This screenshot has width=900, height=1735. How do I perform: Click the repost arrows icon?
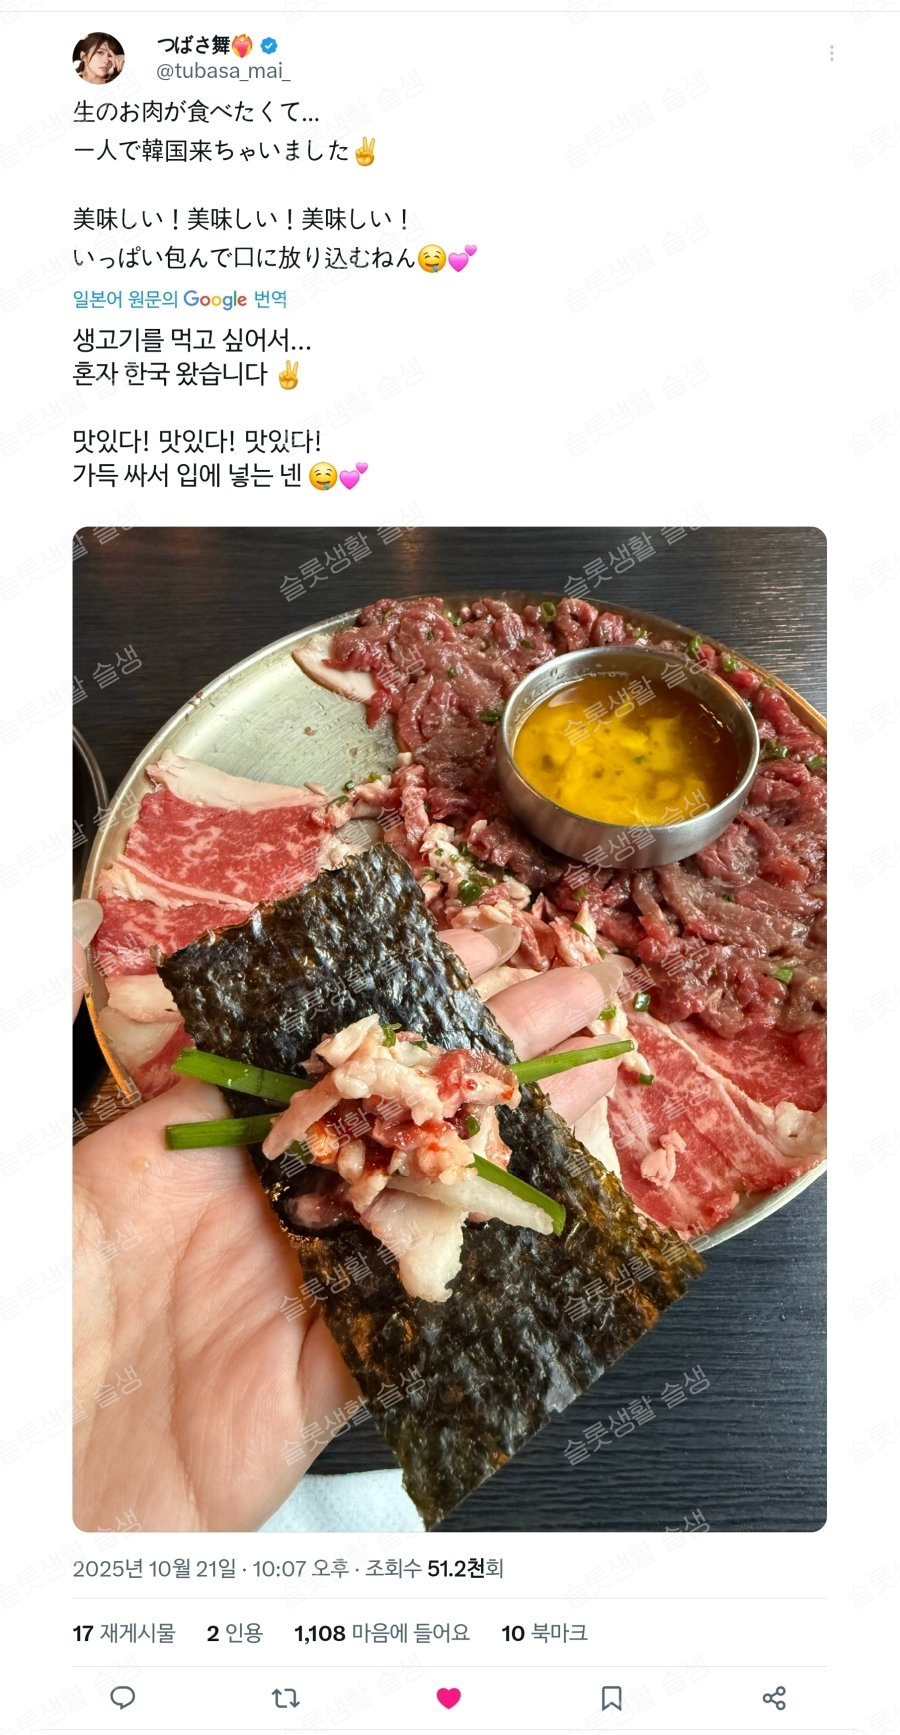click(x=286, y=1697)
